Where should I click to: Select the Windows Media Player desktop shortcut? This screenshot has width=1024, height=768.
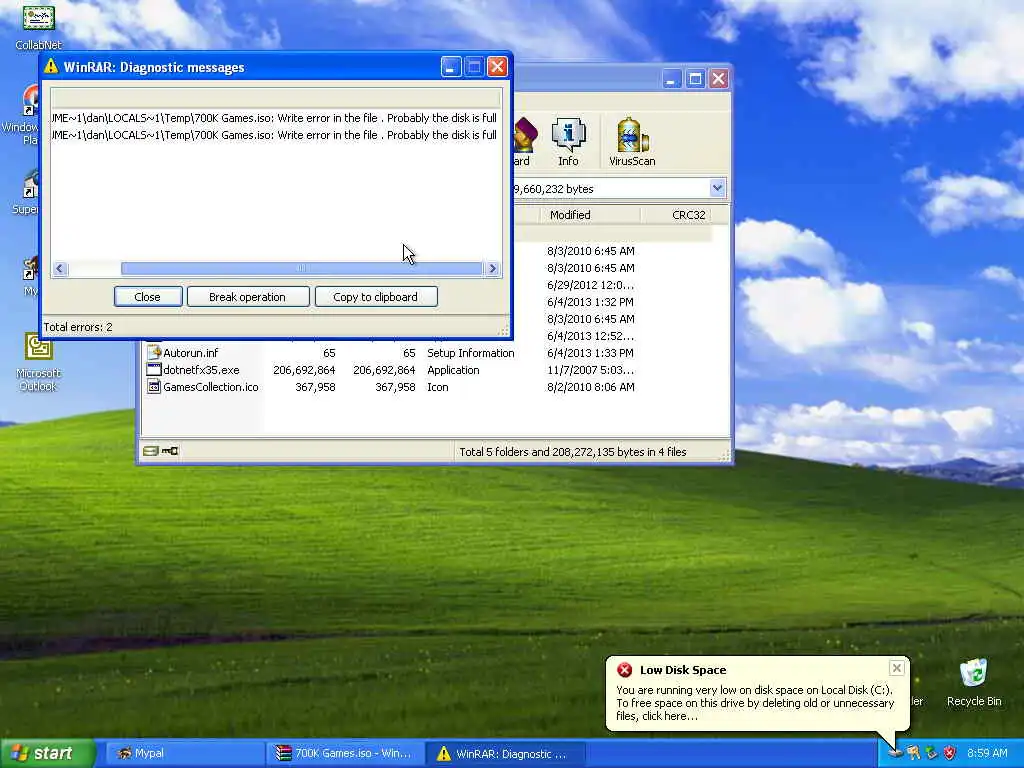24,115
